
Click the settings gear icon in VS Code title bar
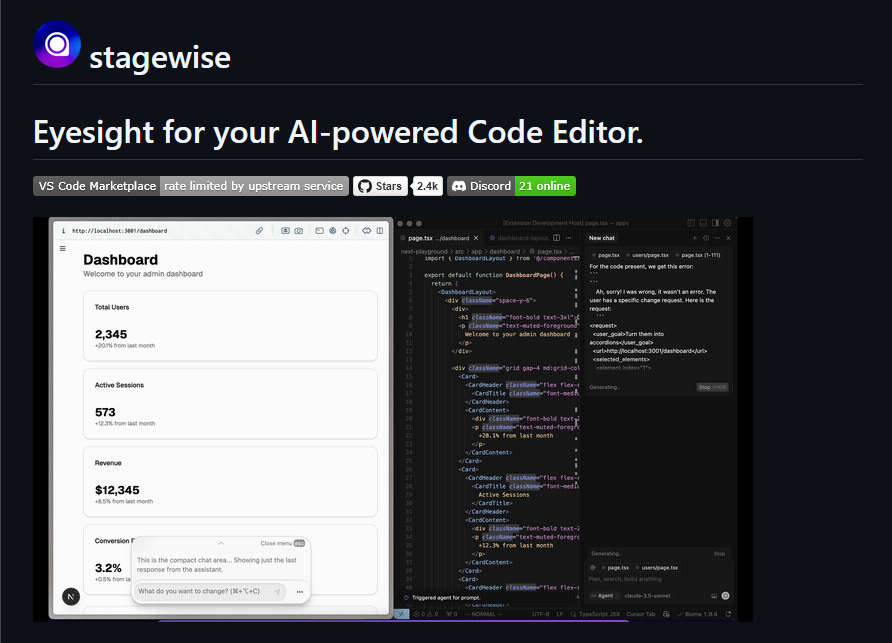click(727, 223)
